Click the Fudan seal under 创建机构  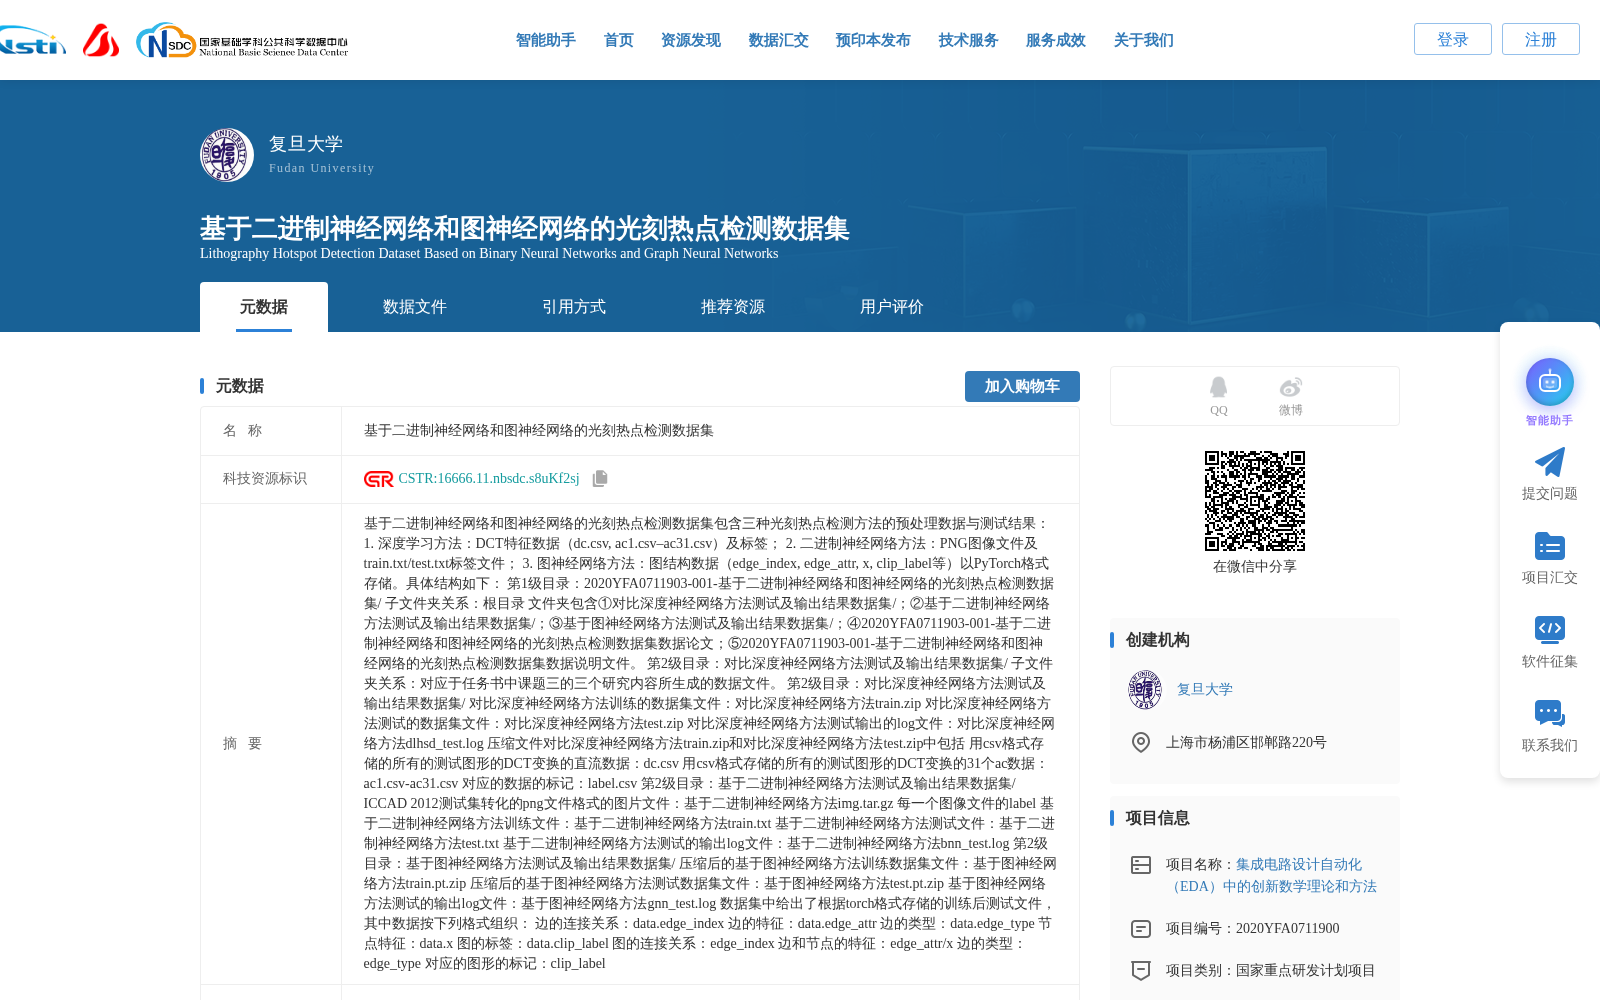1145,690
